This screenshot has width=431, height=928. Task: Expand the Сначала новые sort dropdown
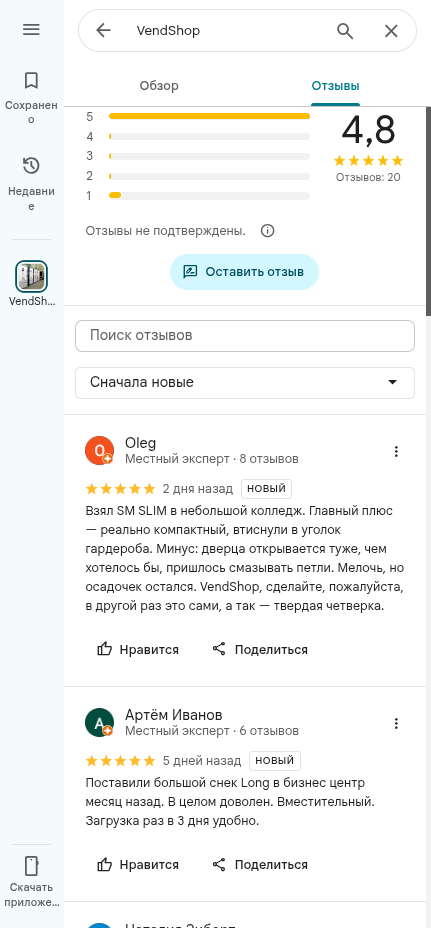[245, 382]
